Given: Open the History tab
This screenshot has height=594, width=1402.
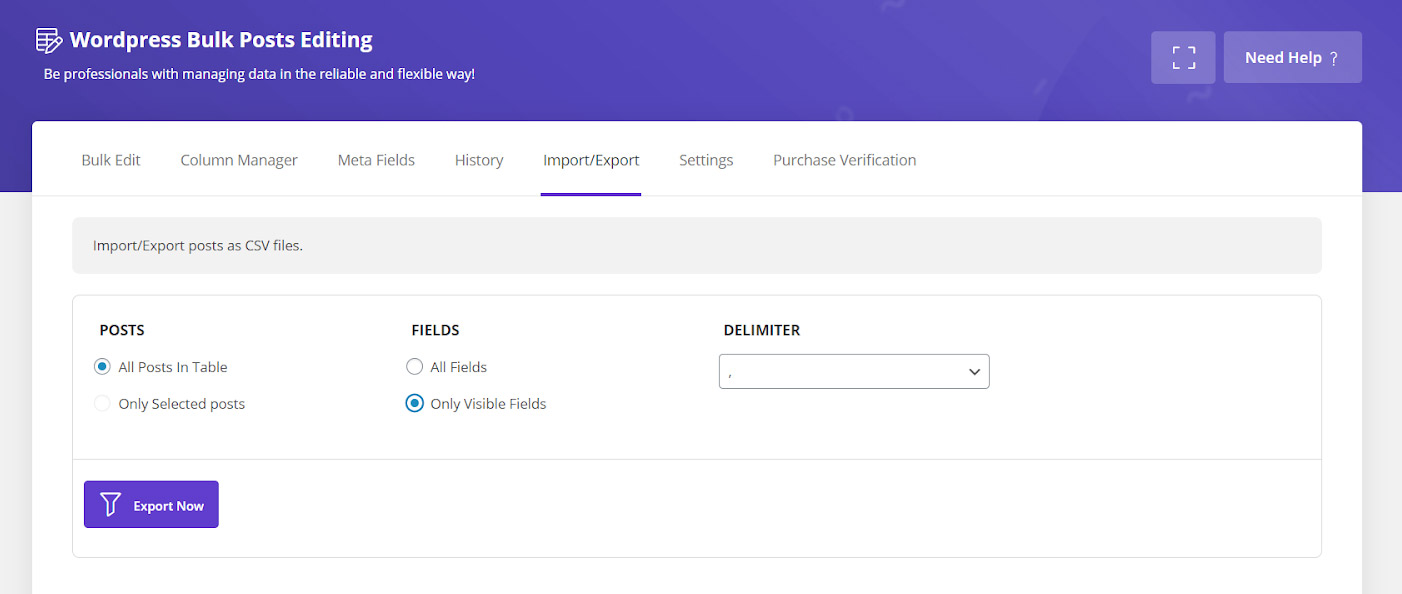Looking at the screenshot, I should (x=479, y=160).
